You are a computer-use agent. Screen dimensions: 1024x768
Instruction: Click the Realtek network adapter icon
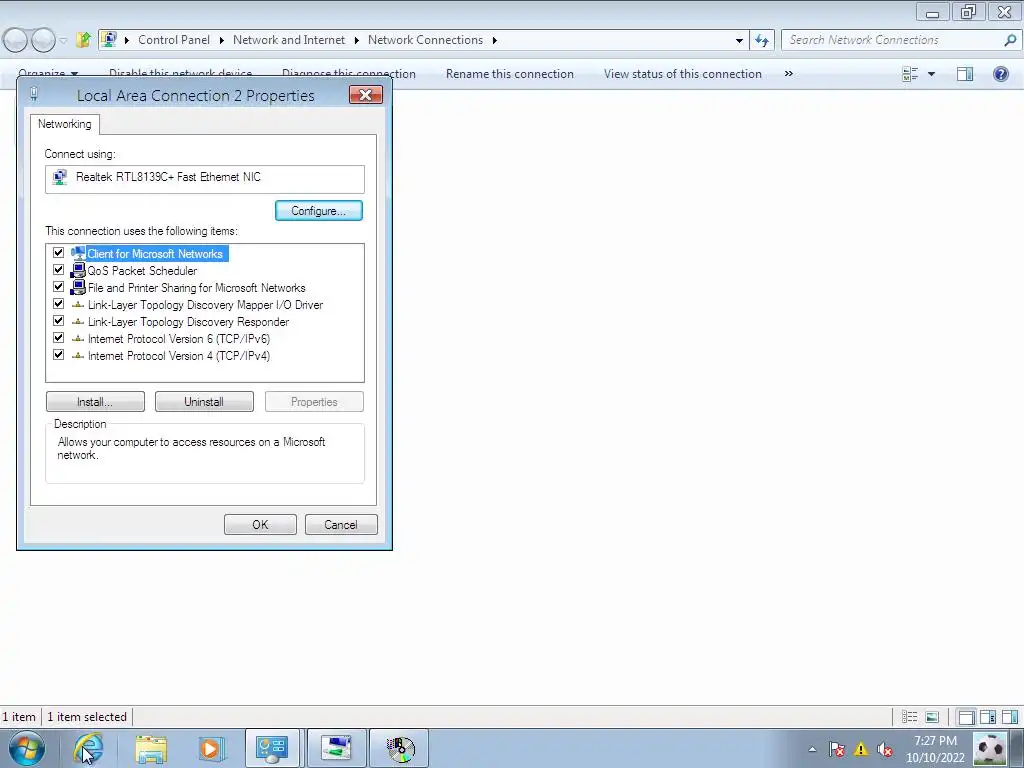(60, 177)
